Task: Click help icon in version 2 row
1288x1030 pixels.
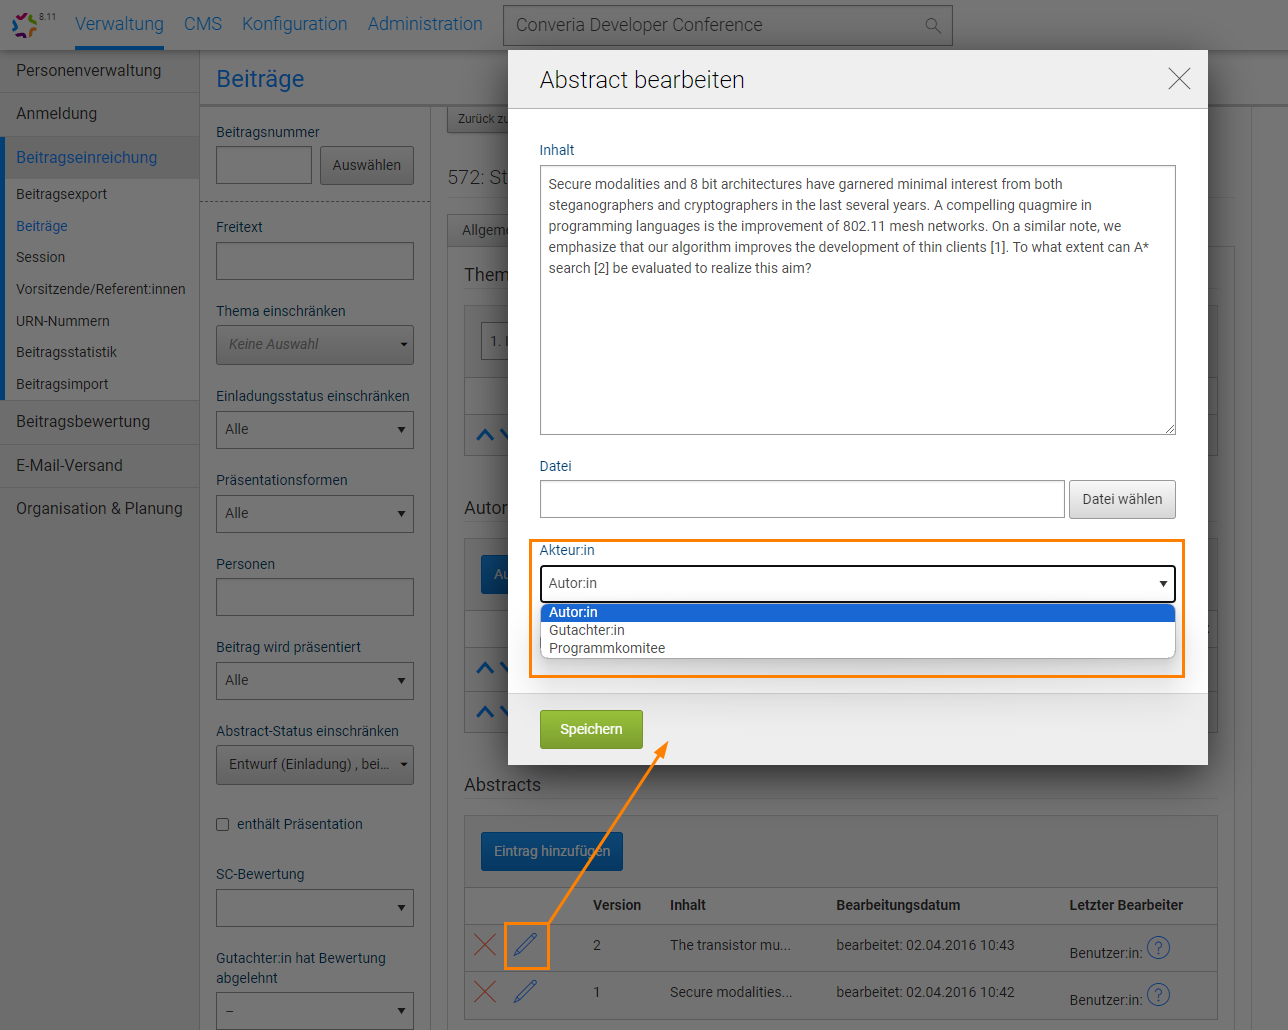Action: click(1158, 948)
